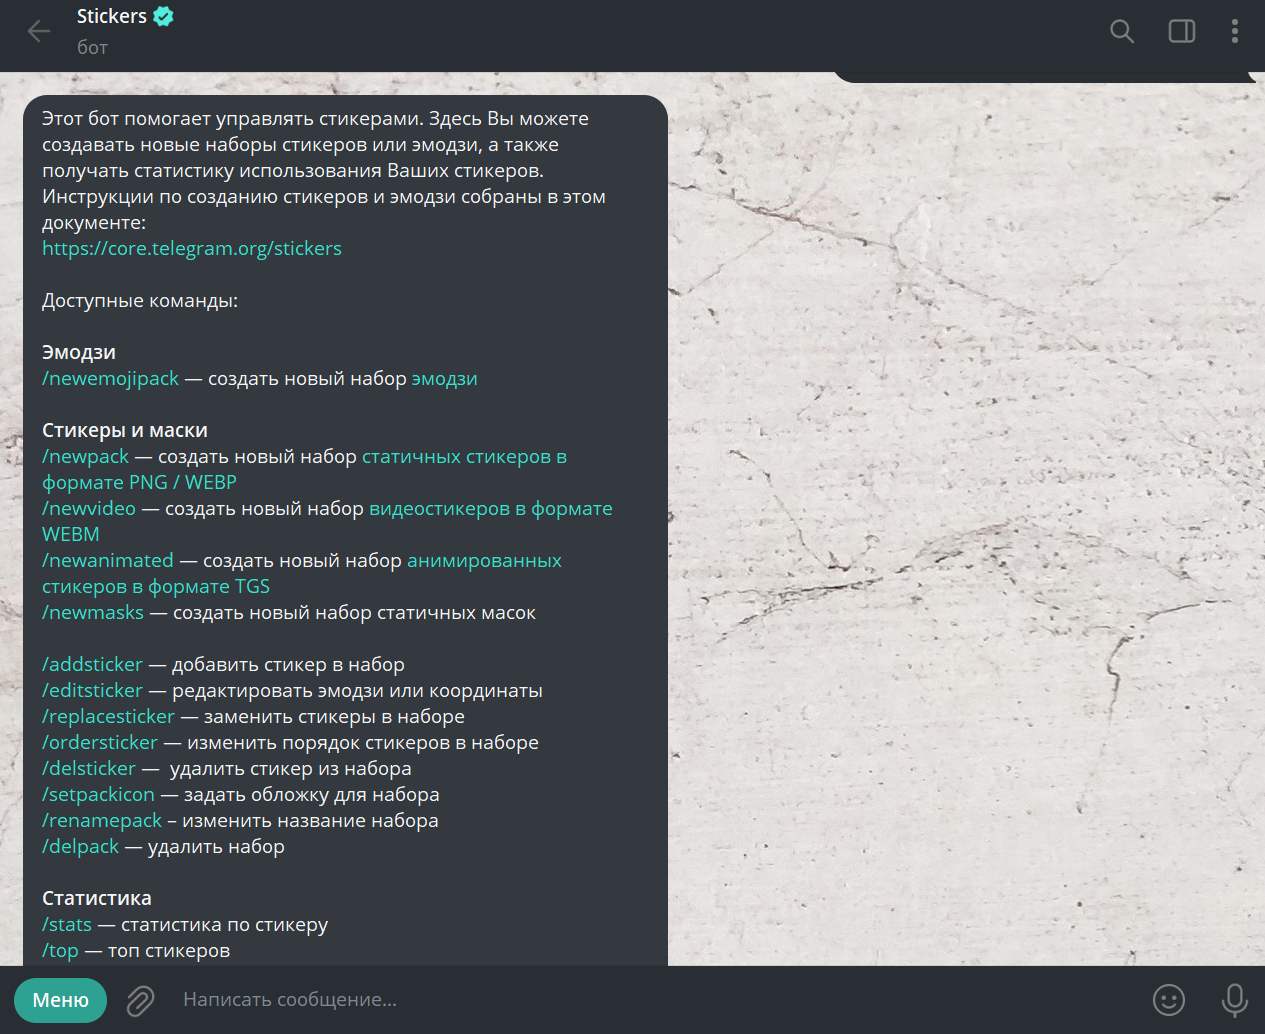This screenshot has height=1034, width=1265.
Task: Open Stickers bot profile from header title
Action: [112, 16]
